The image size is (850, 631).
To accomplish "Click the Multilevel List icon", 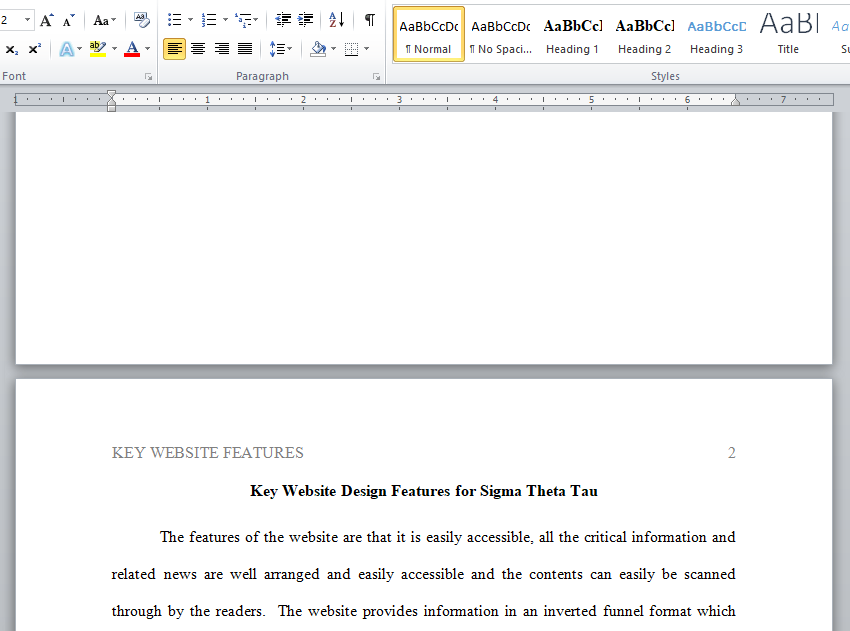I will tap(243, 21).
